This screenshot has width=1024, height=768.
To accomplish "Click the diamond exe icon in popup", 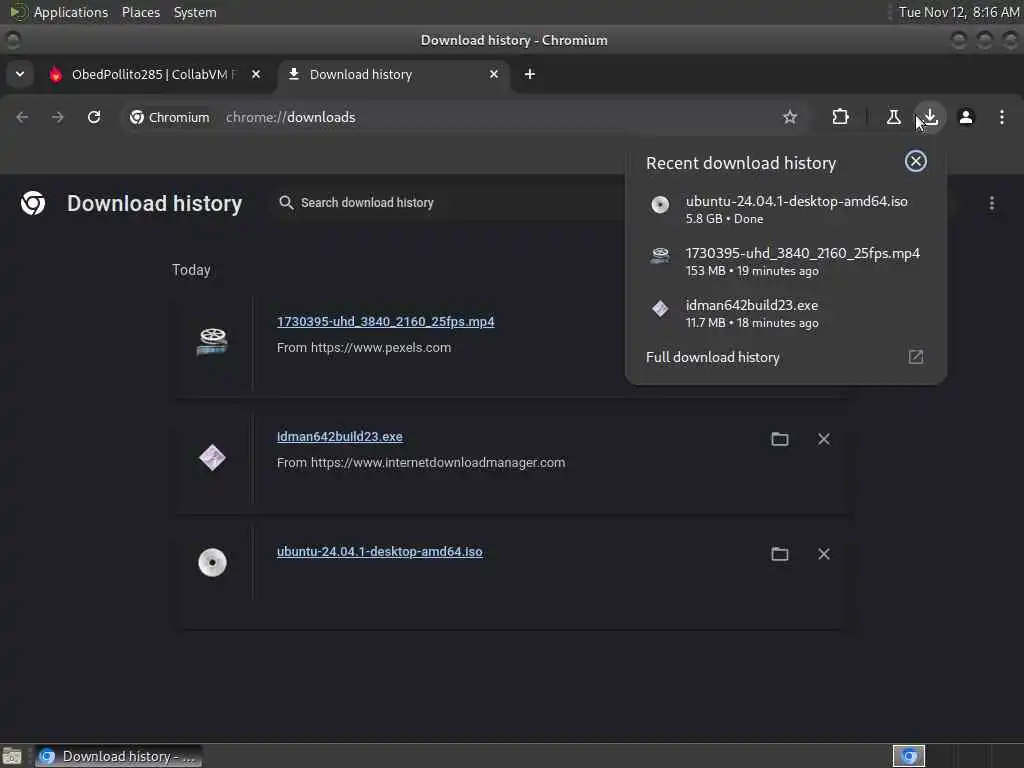I will (x=660, y=308).
